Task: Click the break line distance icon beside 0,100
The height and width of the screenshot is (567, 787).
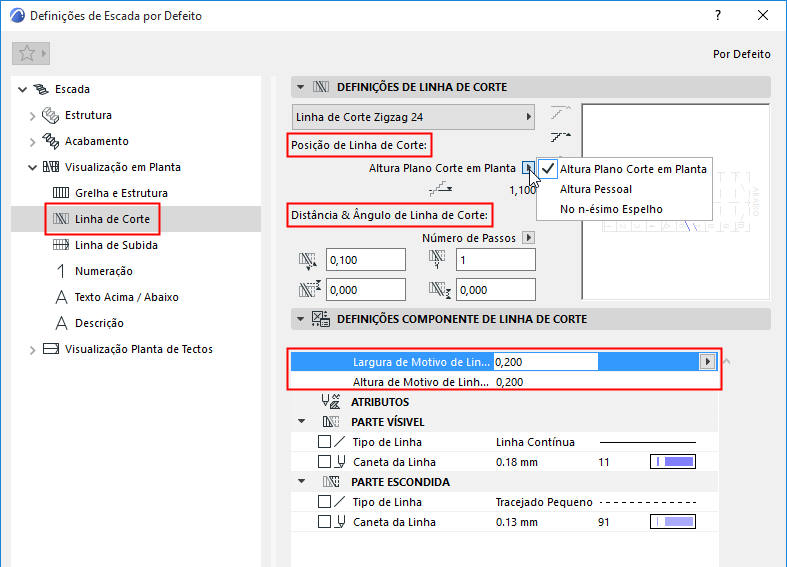Action: [x=308, y=260]
